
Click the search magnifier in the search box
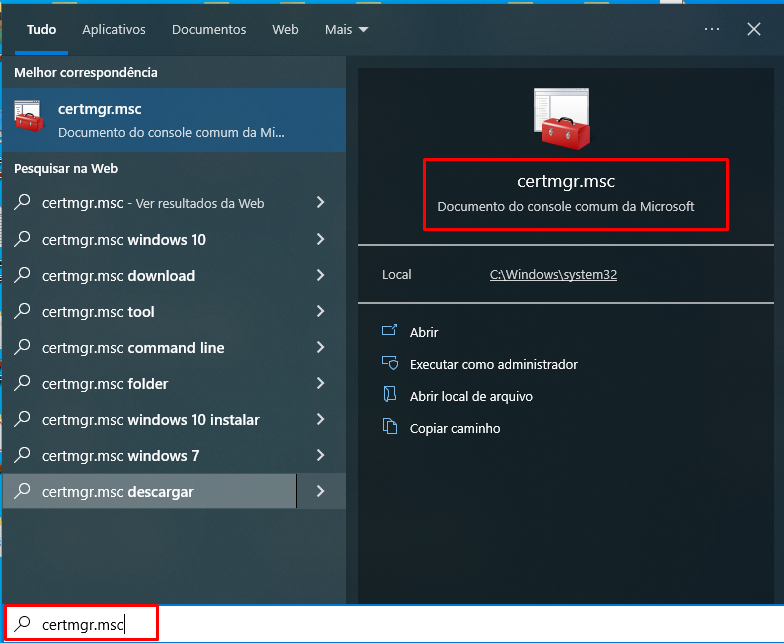[x=22, y=625]
